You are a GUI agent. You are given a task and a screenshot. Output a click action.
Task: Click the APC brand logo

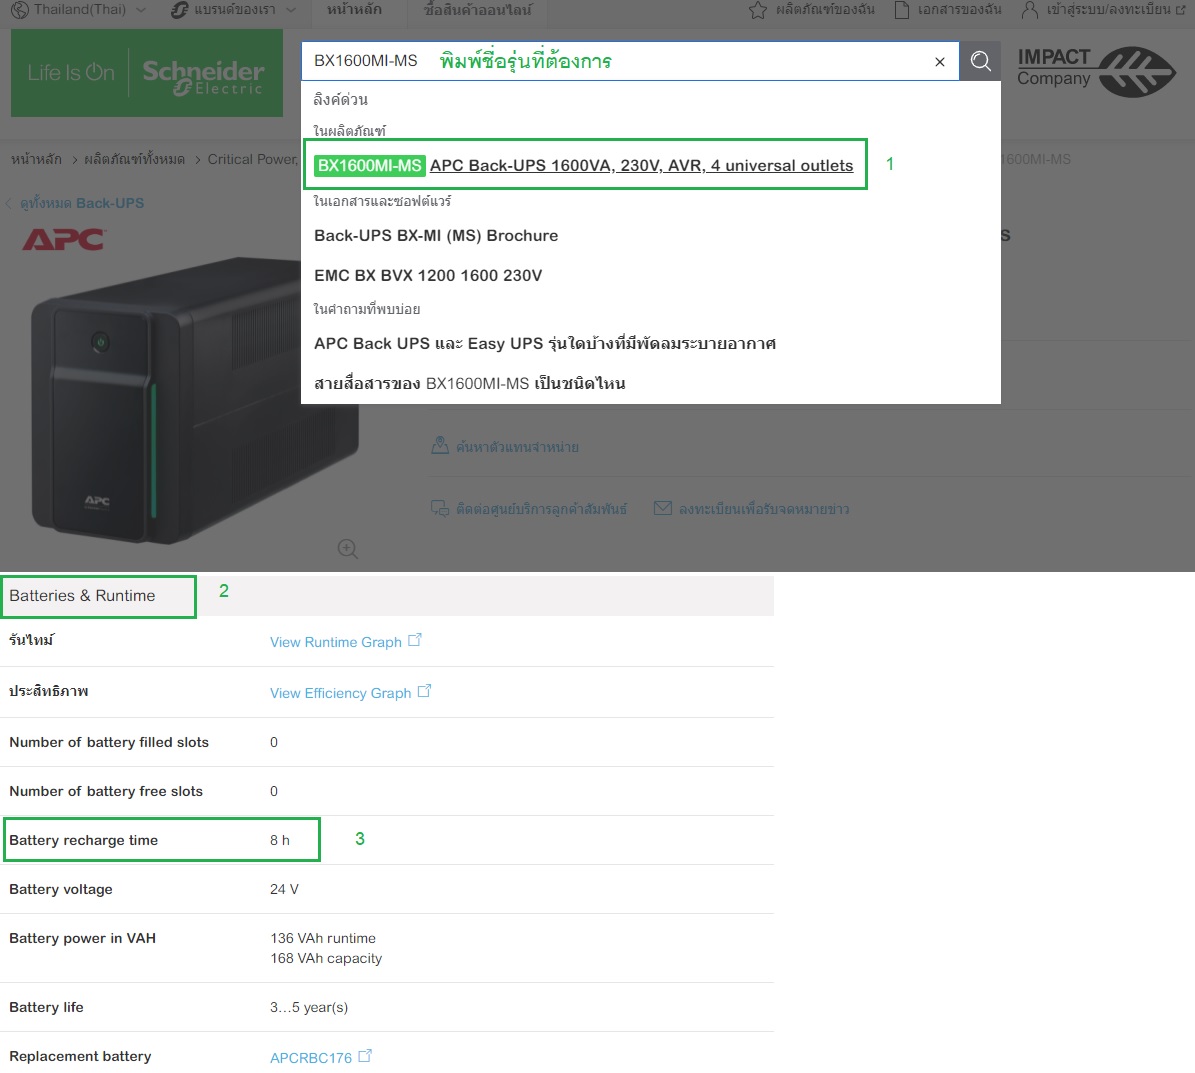tap(64, 239)
